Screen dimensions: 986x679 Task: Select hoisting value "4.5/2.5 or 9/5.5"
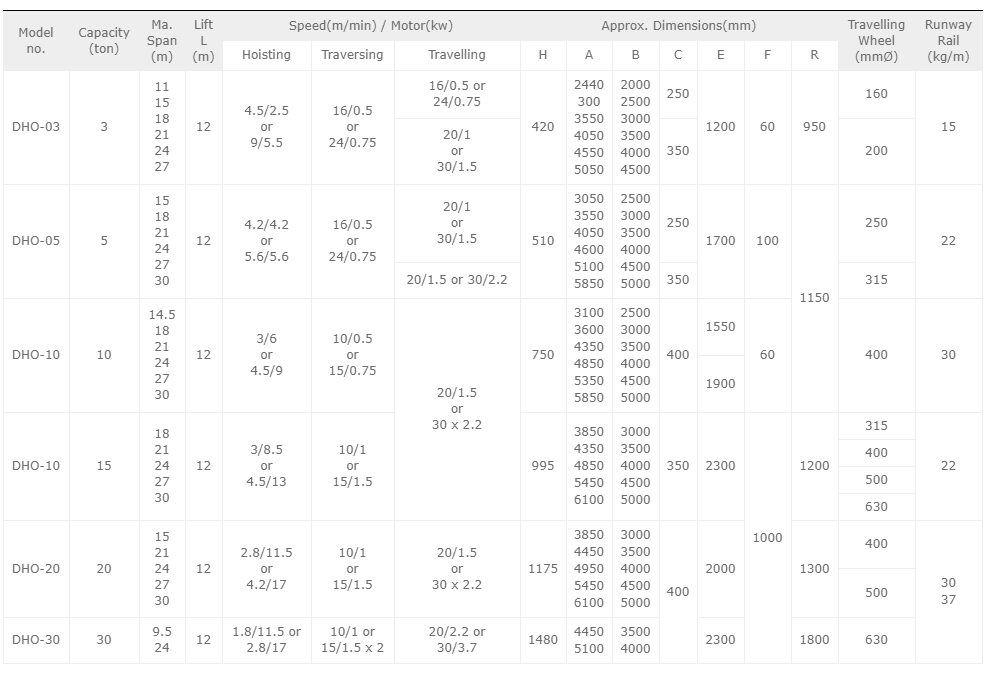(267, 126)
